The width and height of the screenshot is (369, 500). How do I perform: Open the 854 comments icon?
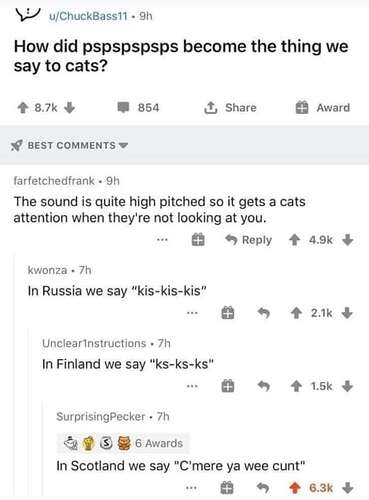pos(123,108)
